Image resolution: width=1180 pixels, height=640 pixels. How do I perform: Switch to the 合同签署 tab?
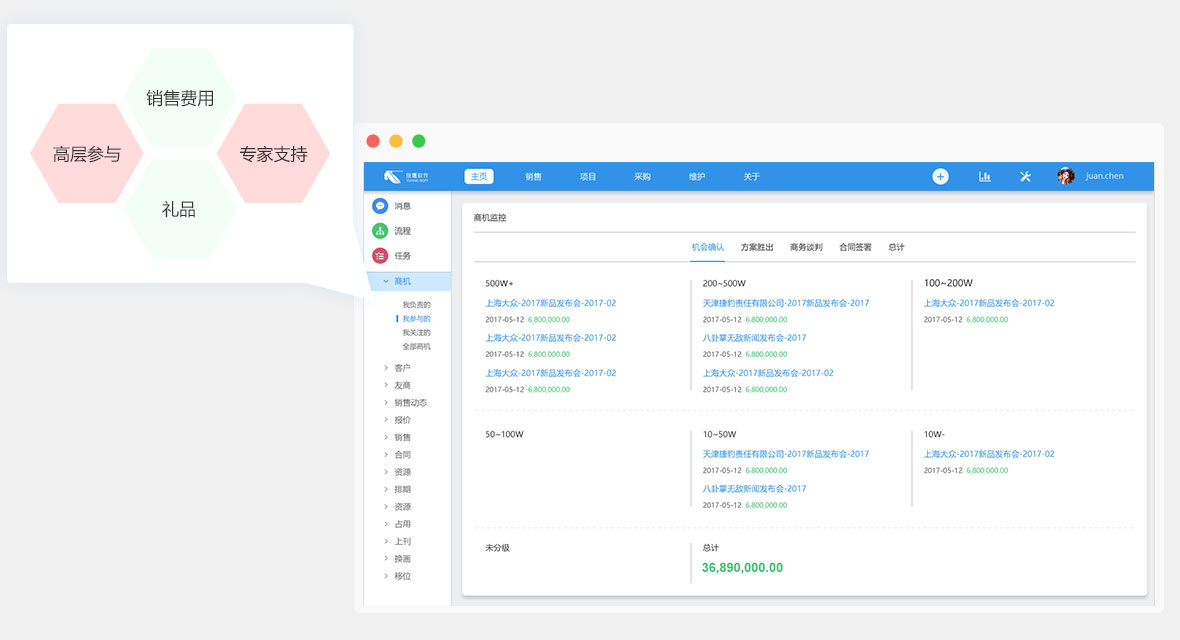(x=855, y=247)
